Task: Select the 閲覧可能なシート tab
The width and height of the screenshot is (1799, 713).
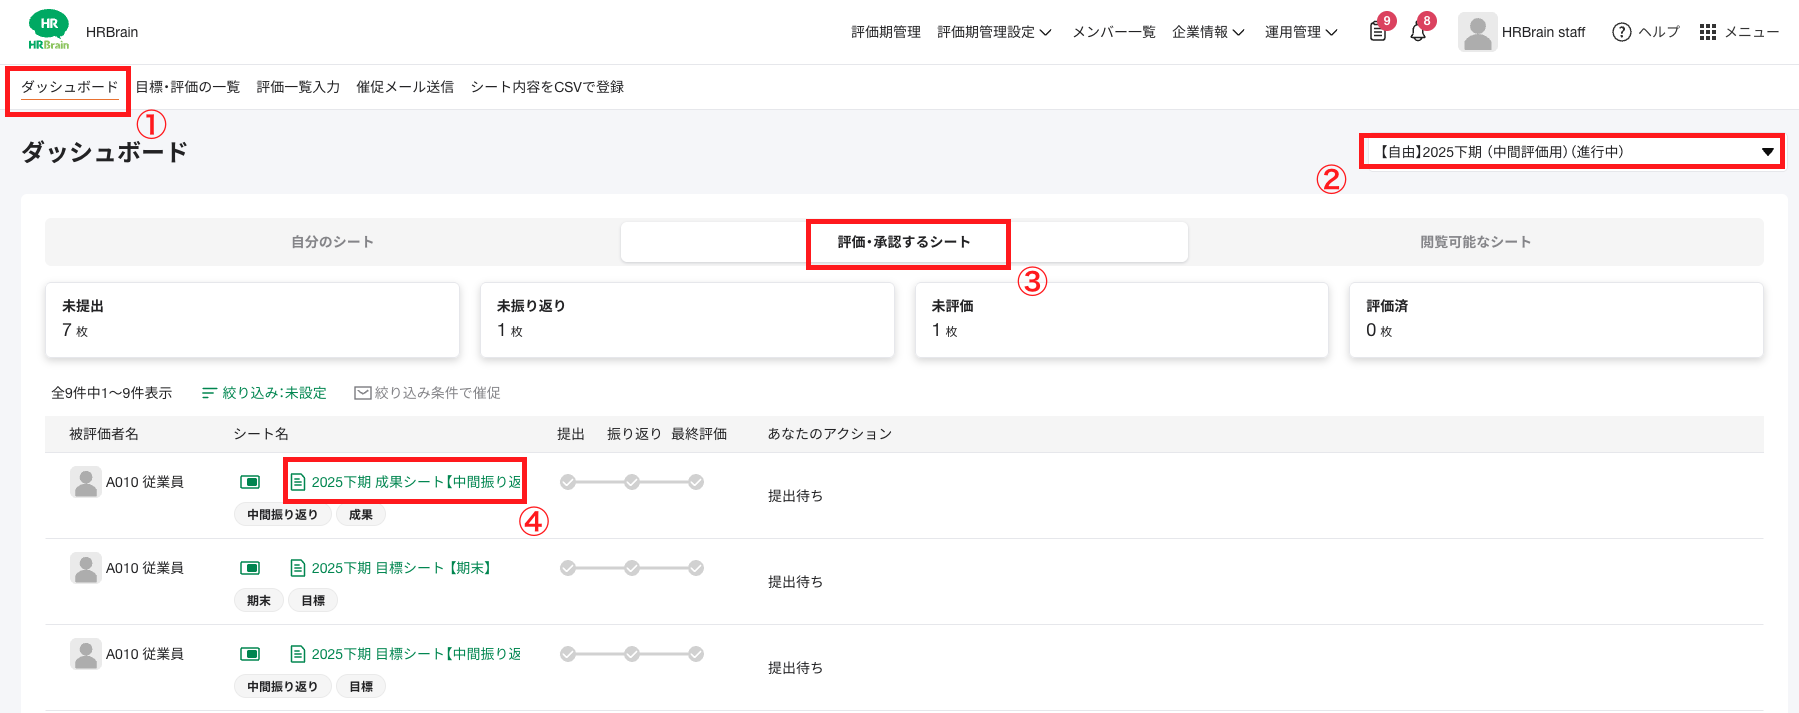Action: click(x=1476, y=242)
